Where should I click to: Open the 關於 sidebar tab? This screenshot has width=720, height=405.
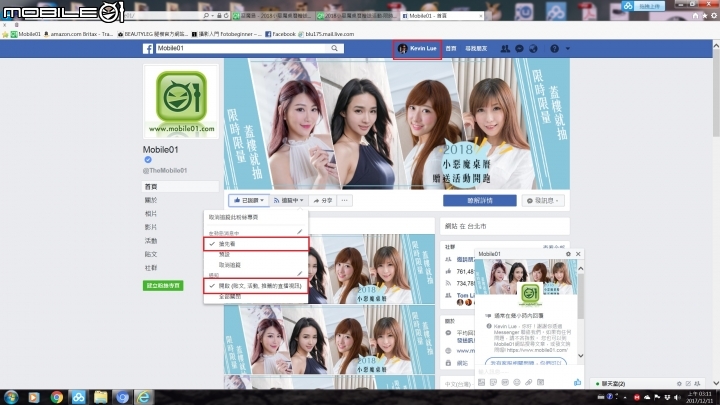(151, 200)
